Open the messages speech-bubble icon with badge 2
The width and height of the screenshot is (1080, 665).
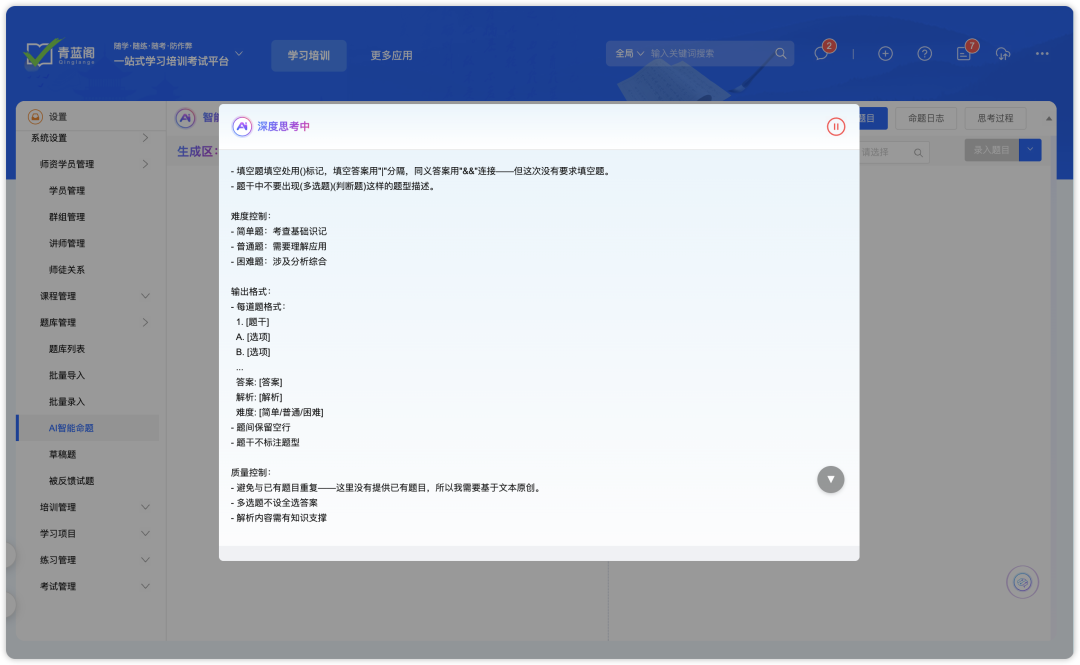821,53
